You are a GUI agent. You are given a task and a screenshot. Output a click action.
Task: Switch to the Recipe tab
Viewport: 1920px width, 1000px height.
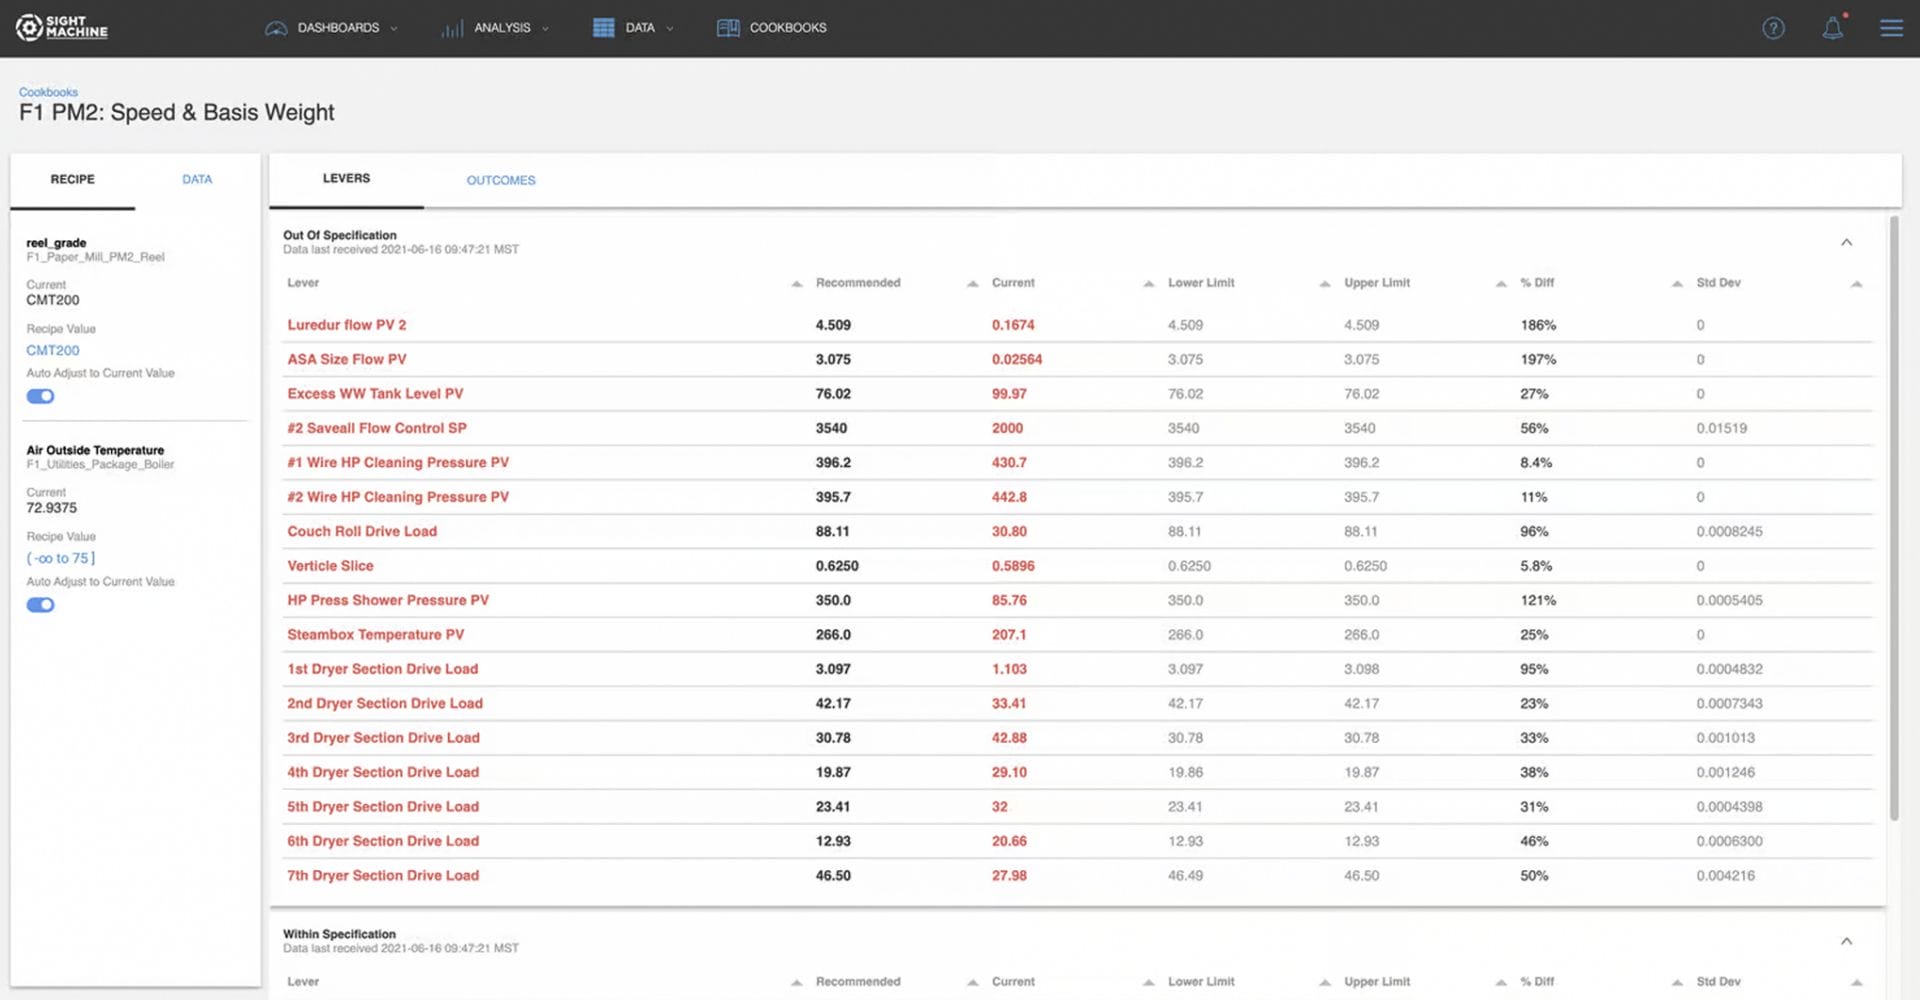click(73, 179)
